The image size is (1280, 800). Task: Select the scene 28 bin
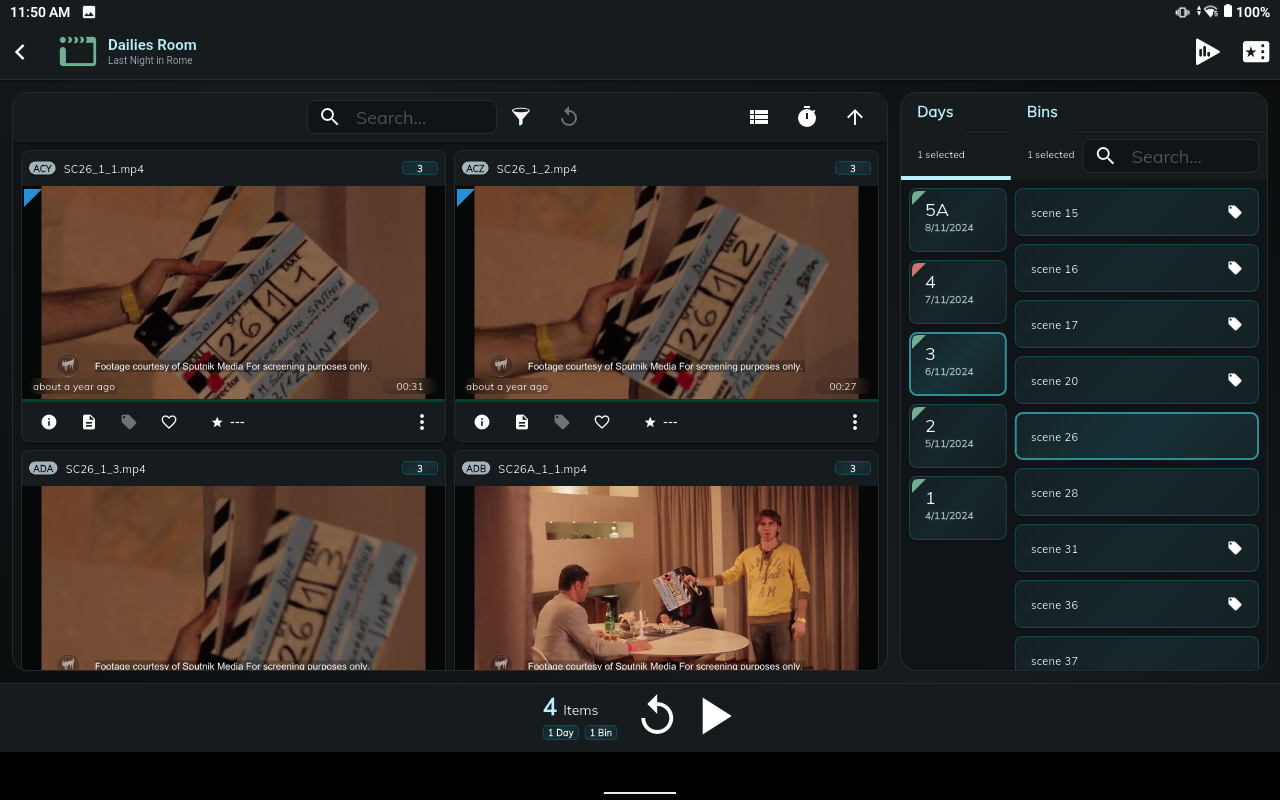(x=1136, y=493)
